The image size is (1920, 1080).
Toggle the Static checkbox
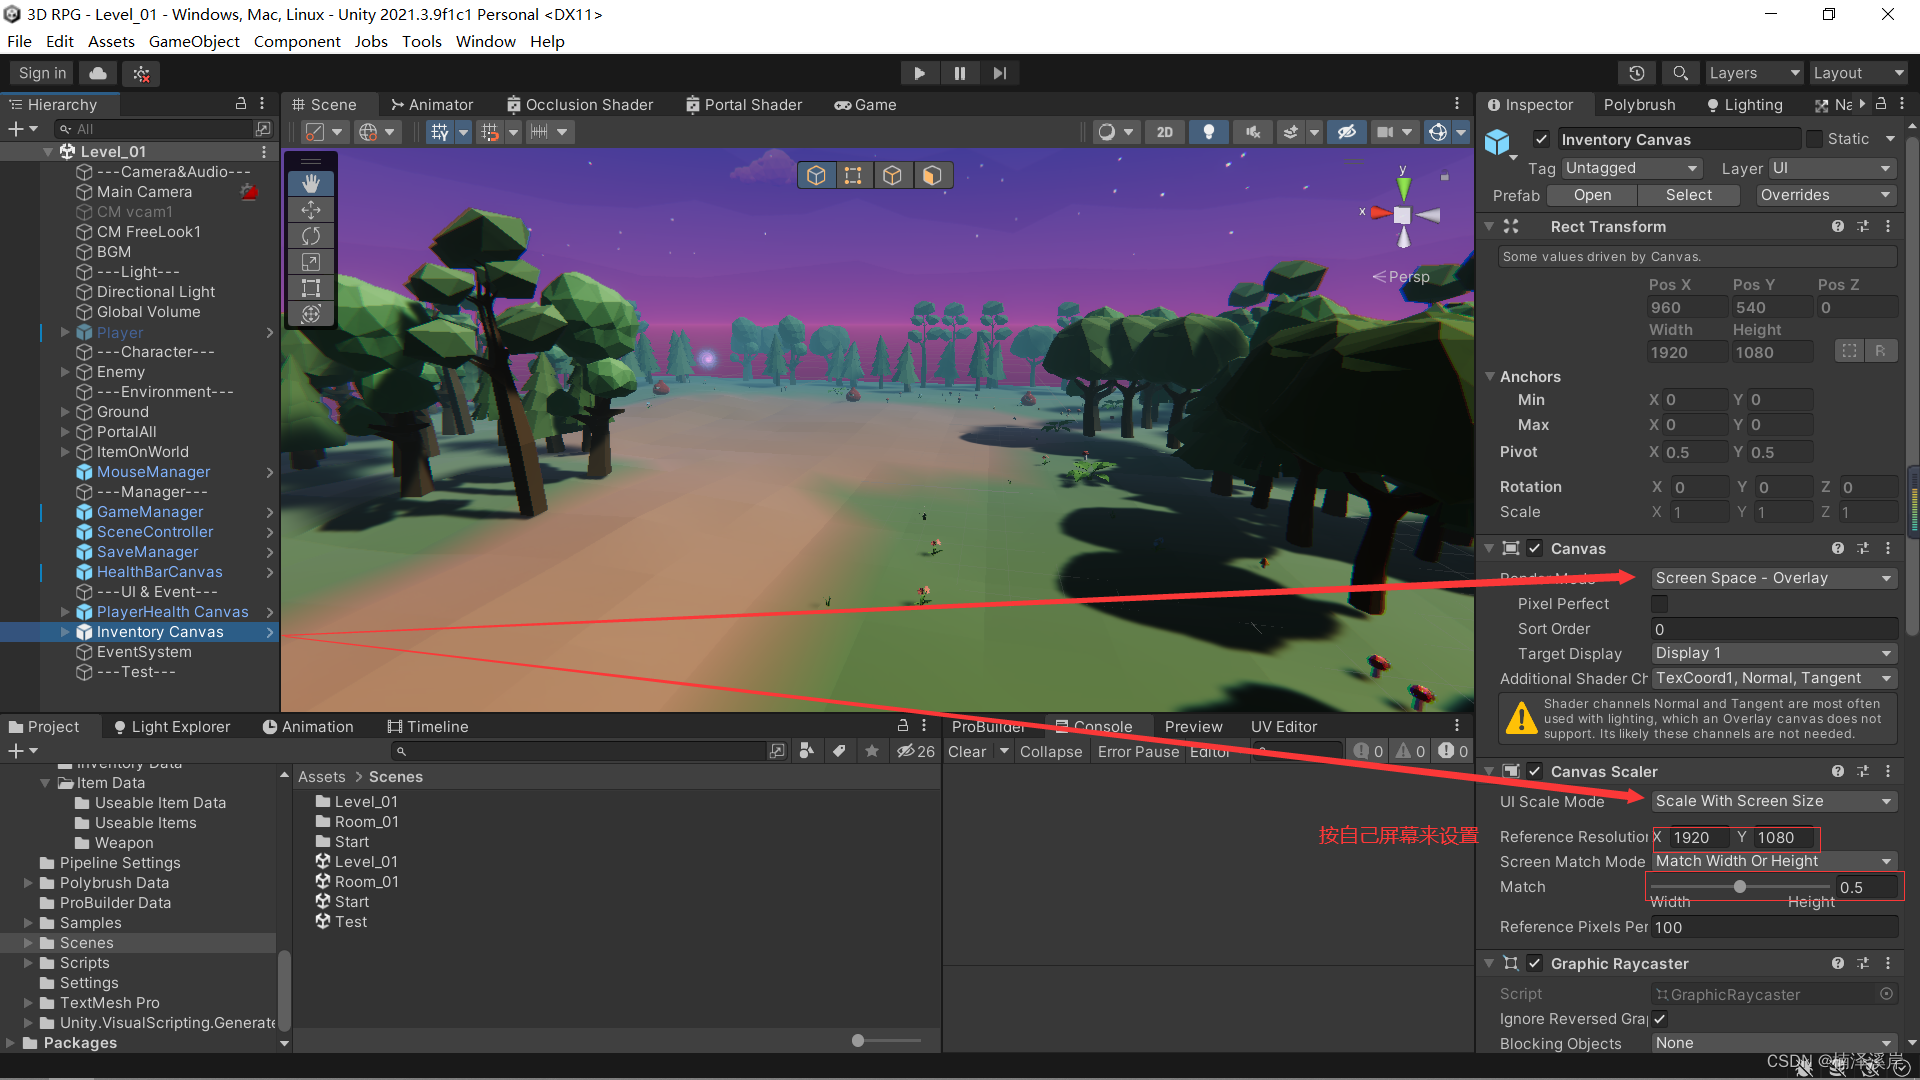1814,139
